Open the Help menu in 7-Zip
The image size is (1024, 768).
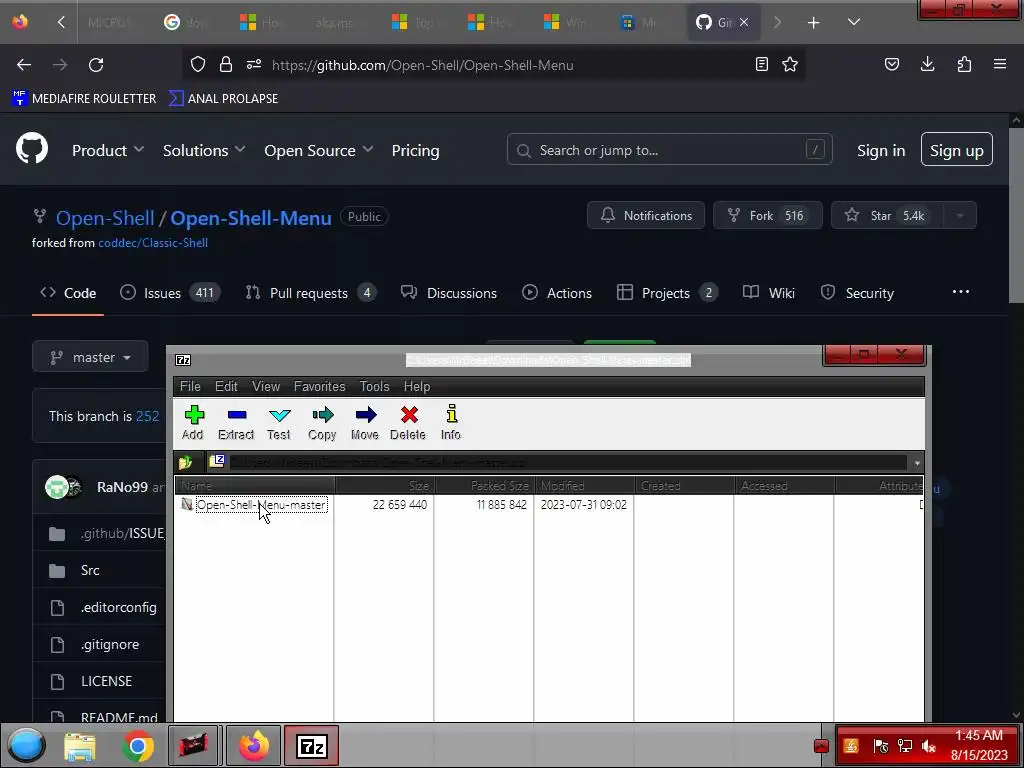click(x=417, y=387)
